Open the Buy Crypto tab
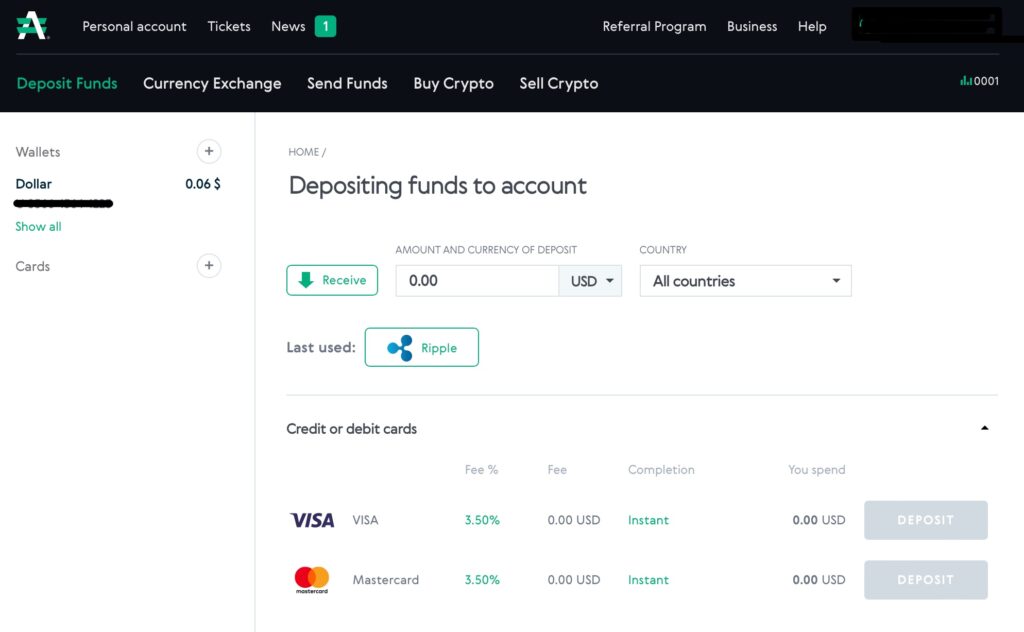The image size is (1024, 632). click(x=453, y=83)
